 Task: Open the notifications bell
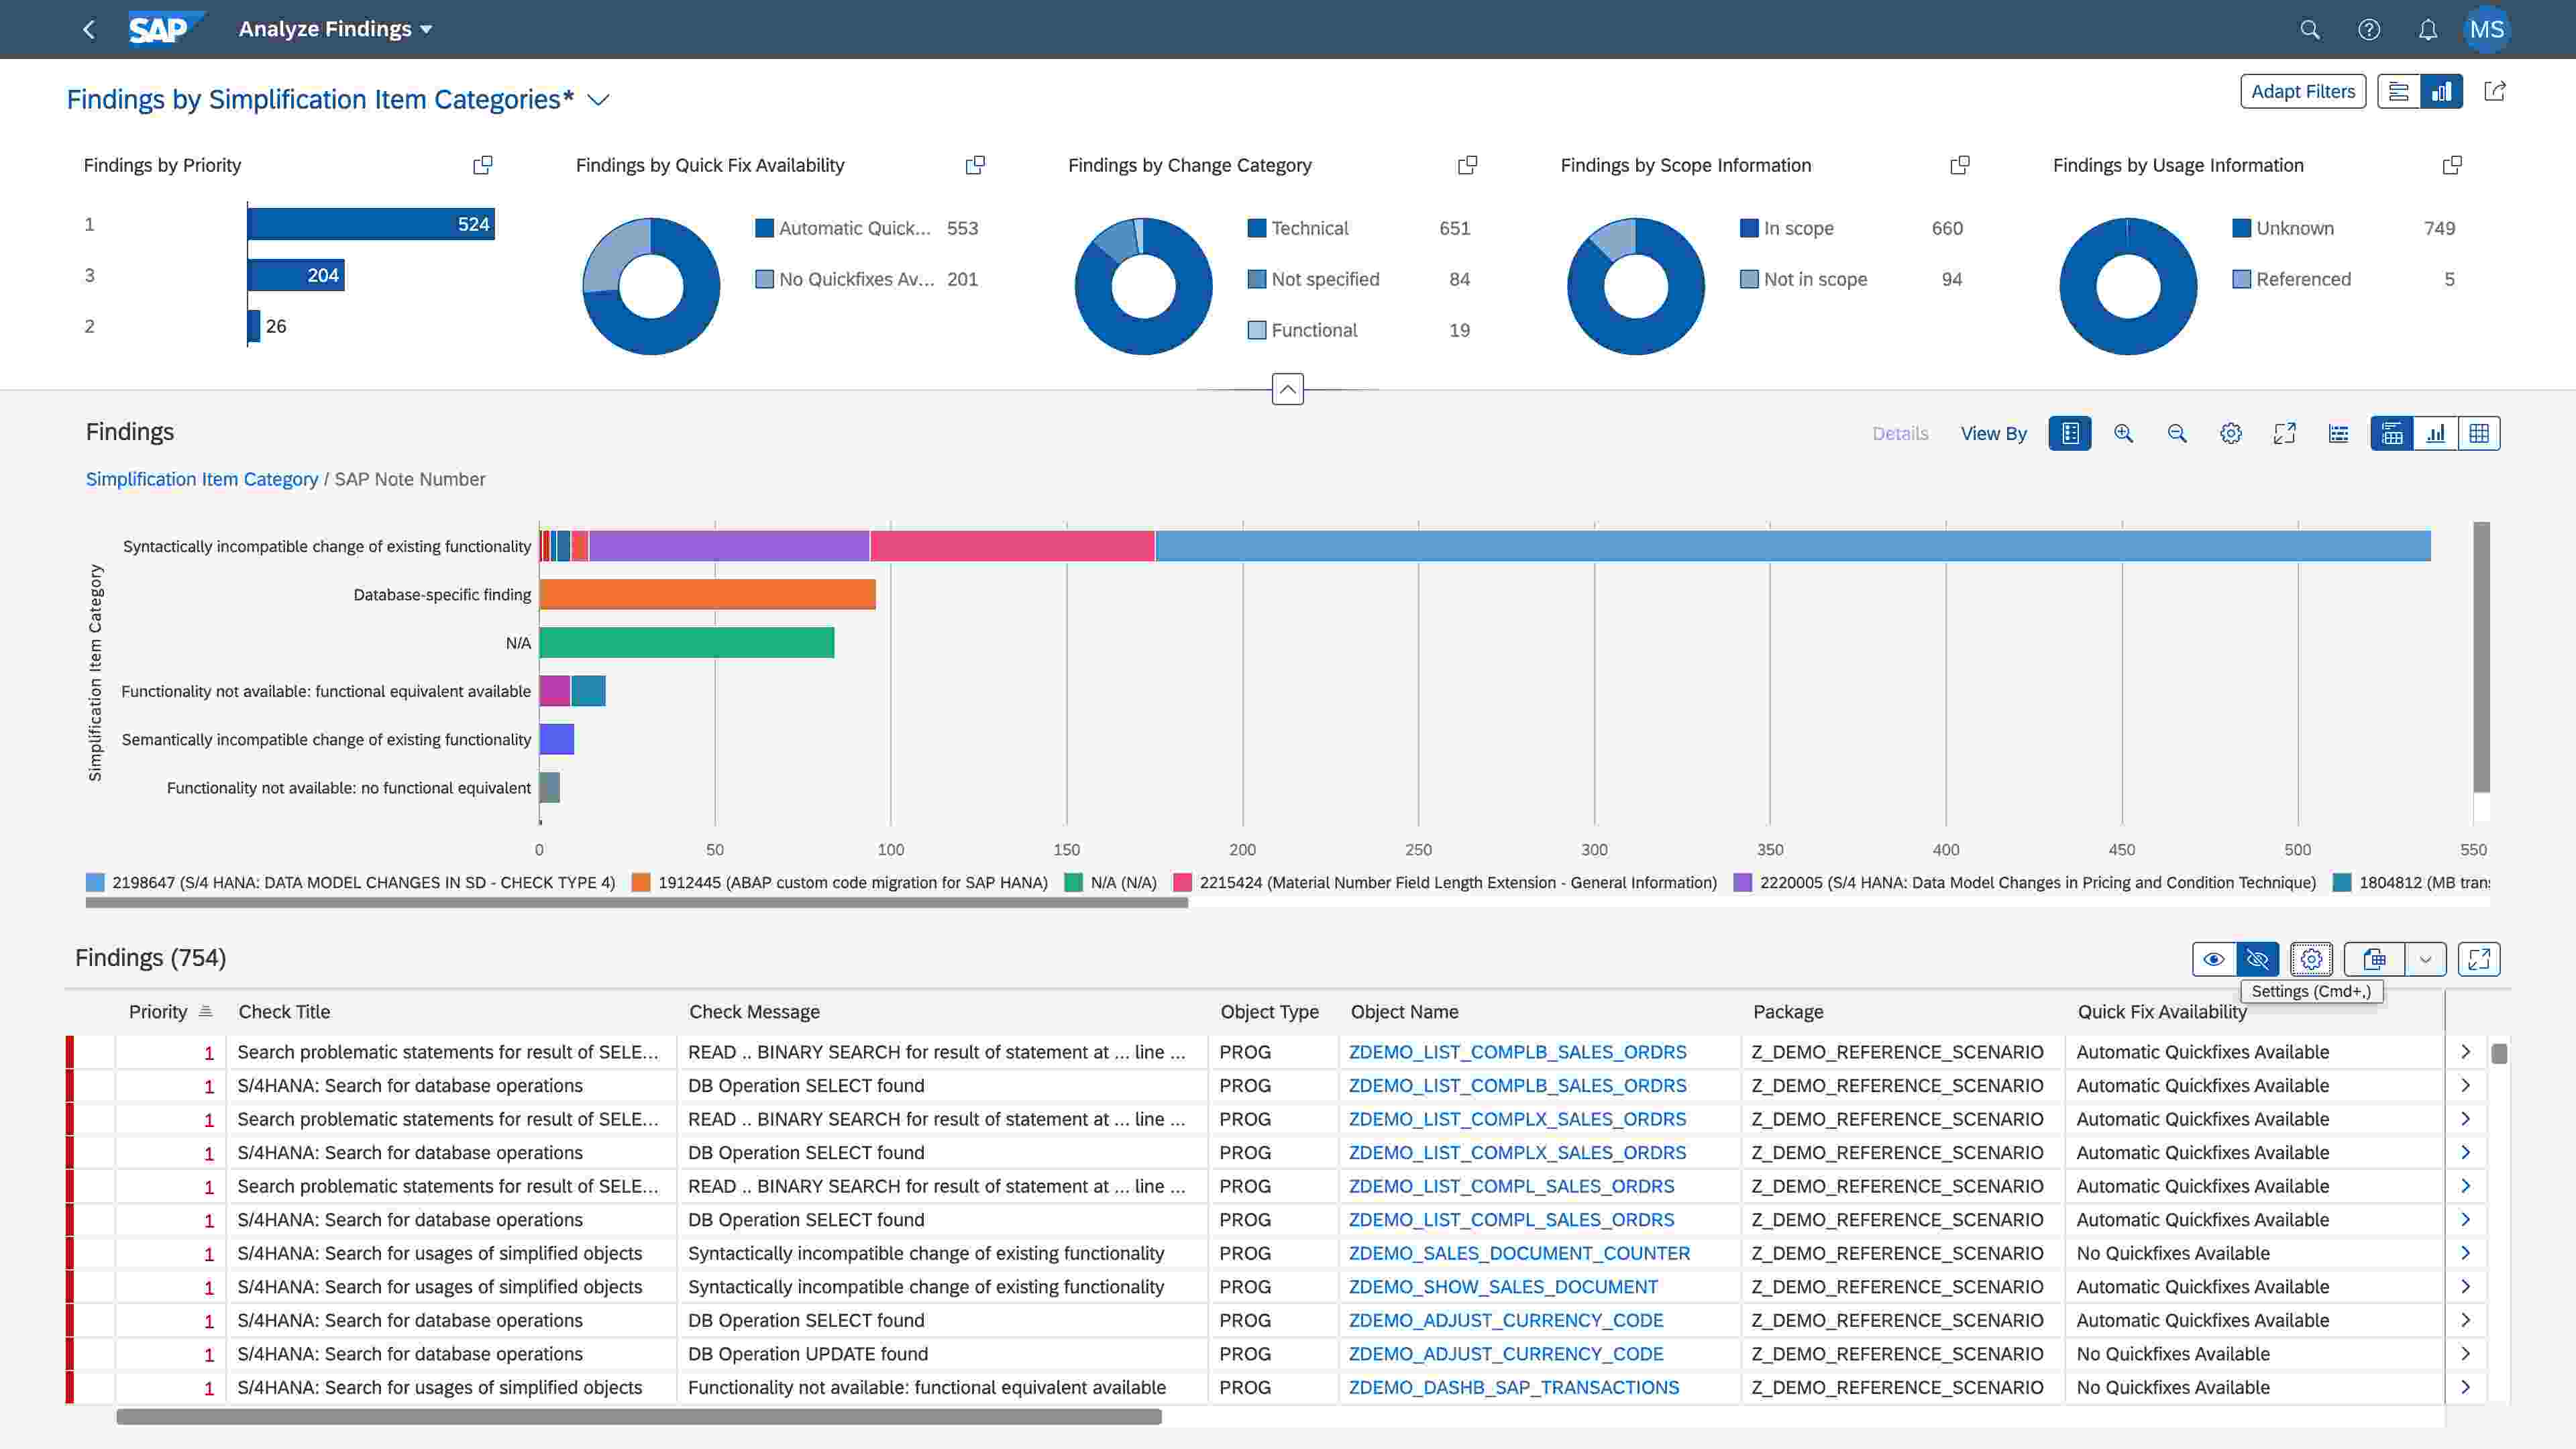coord(2428,30)
